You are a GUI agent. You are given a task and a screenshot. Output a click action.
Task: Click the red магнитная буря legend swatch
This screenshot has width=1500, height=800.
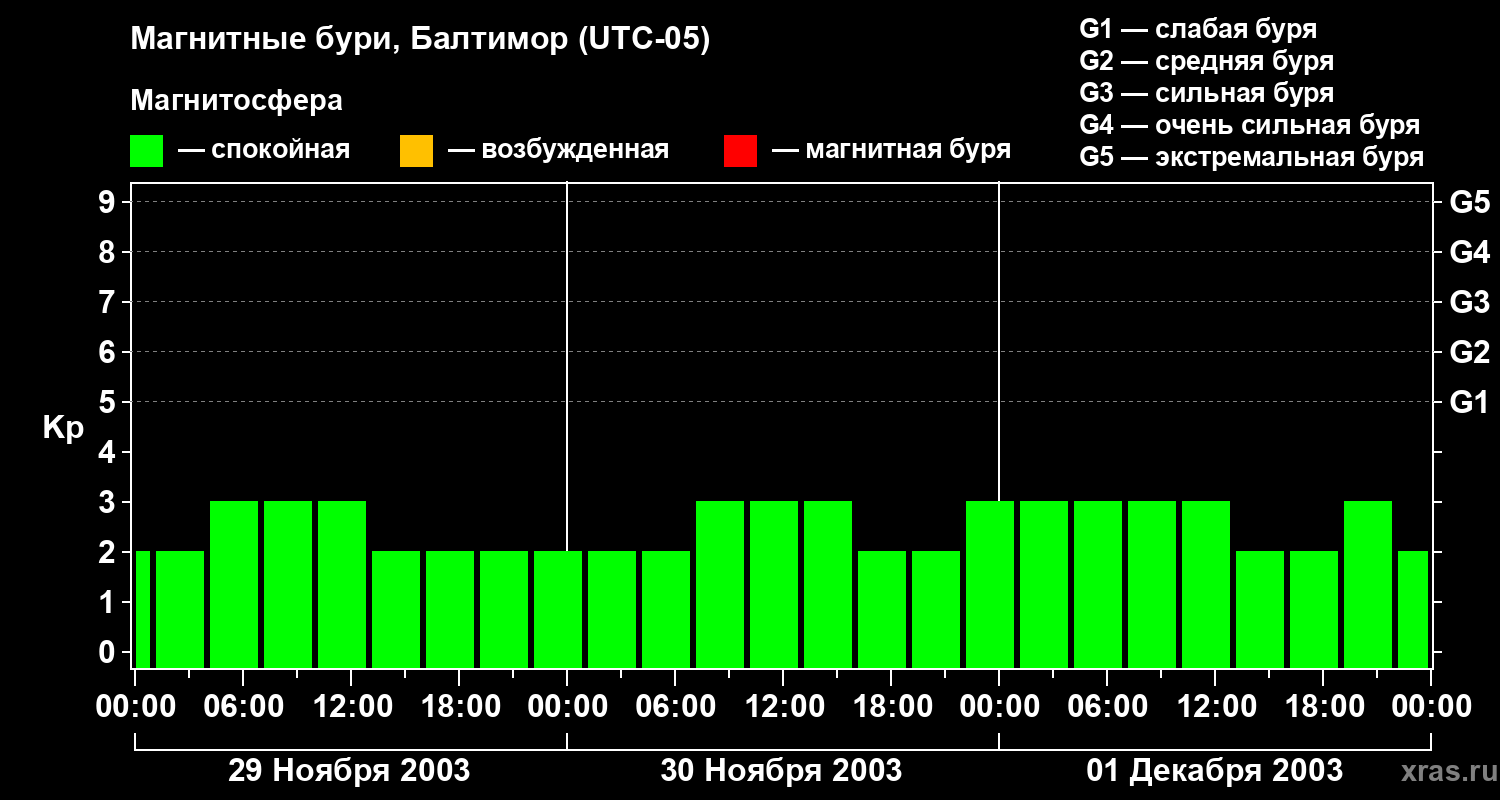point(740,151)
